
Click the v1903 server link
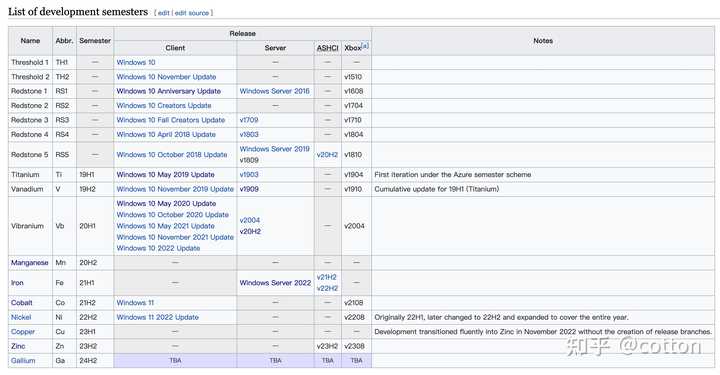[249, 174]
